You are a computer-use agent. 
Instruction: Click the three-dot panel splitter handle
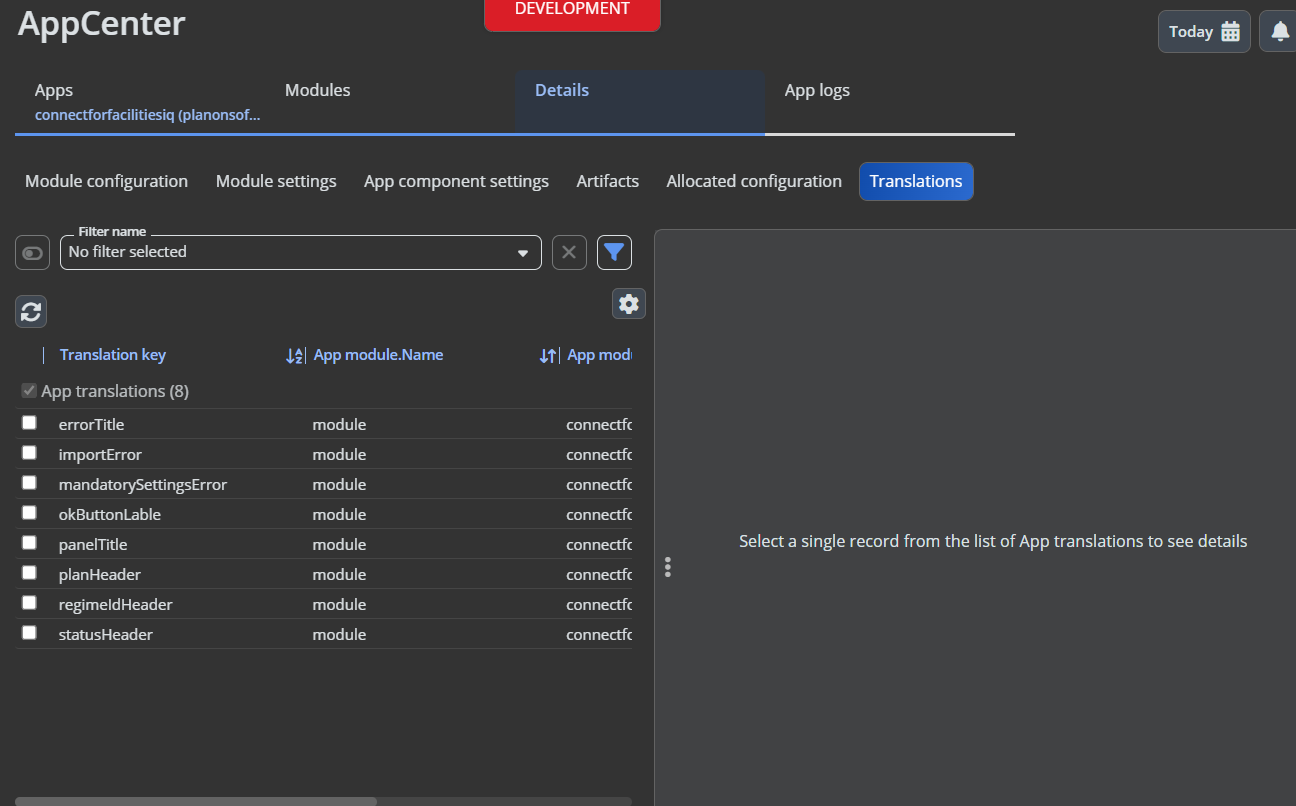668,567
